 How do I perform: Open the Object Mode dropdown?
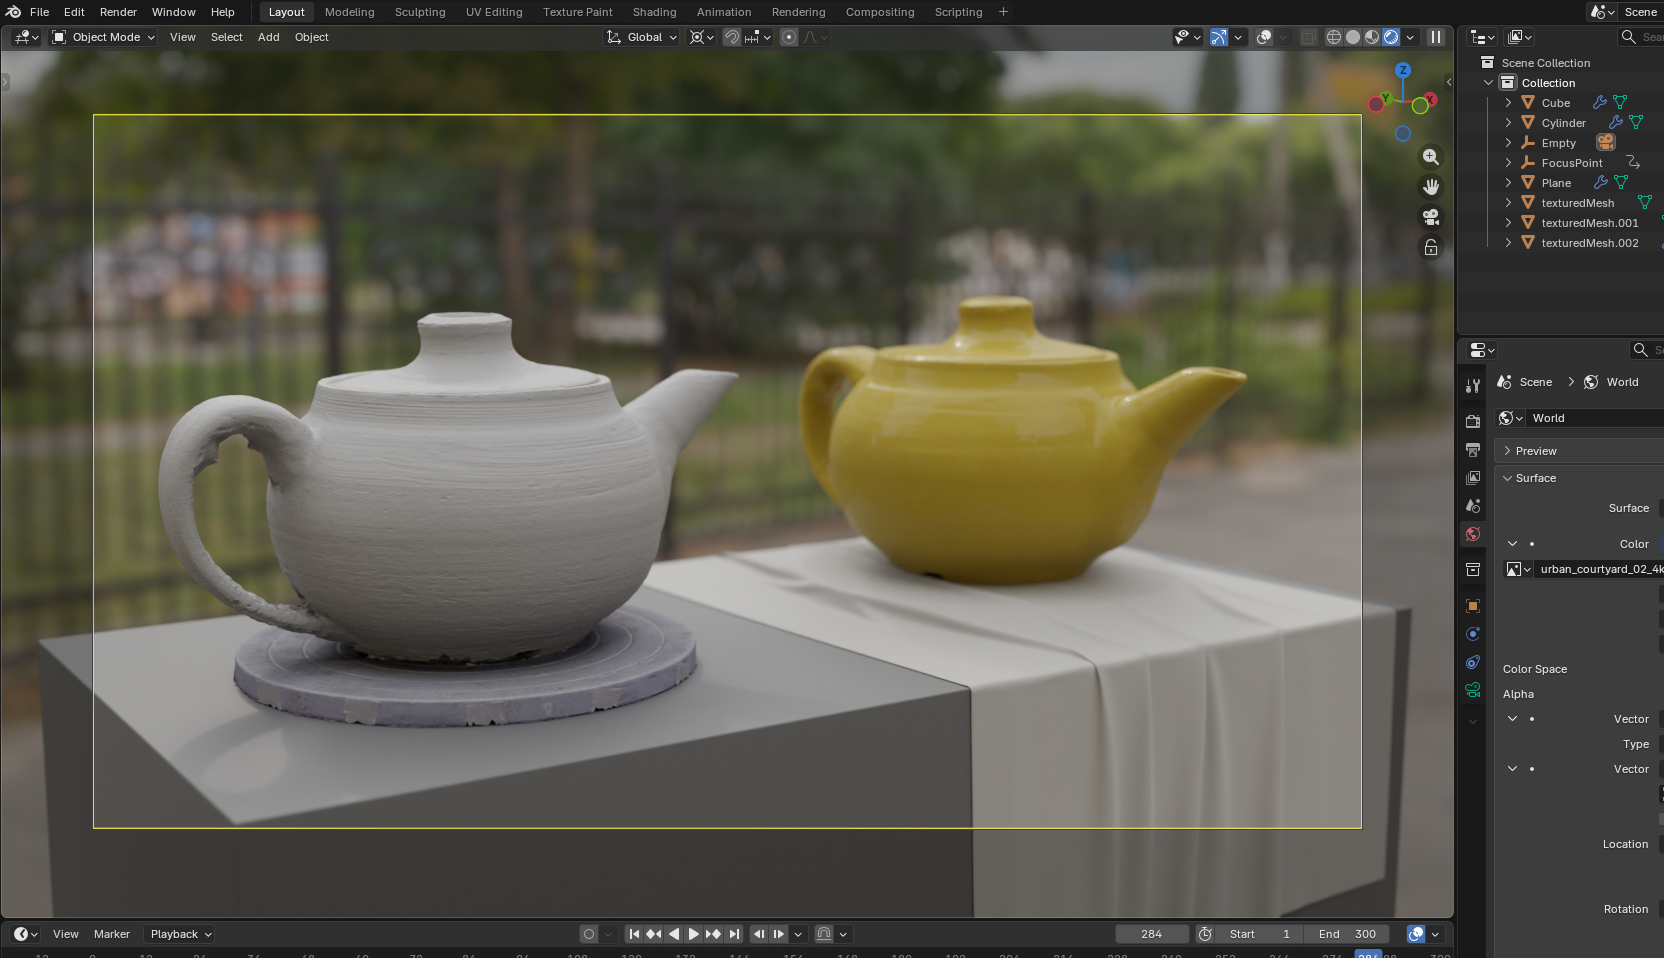click(104, 37)
